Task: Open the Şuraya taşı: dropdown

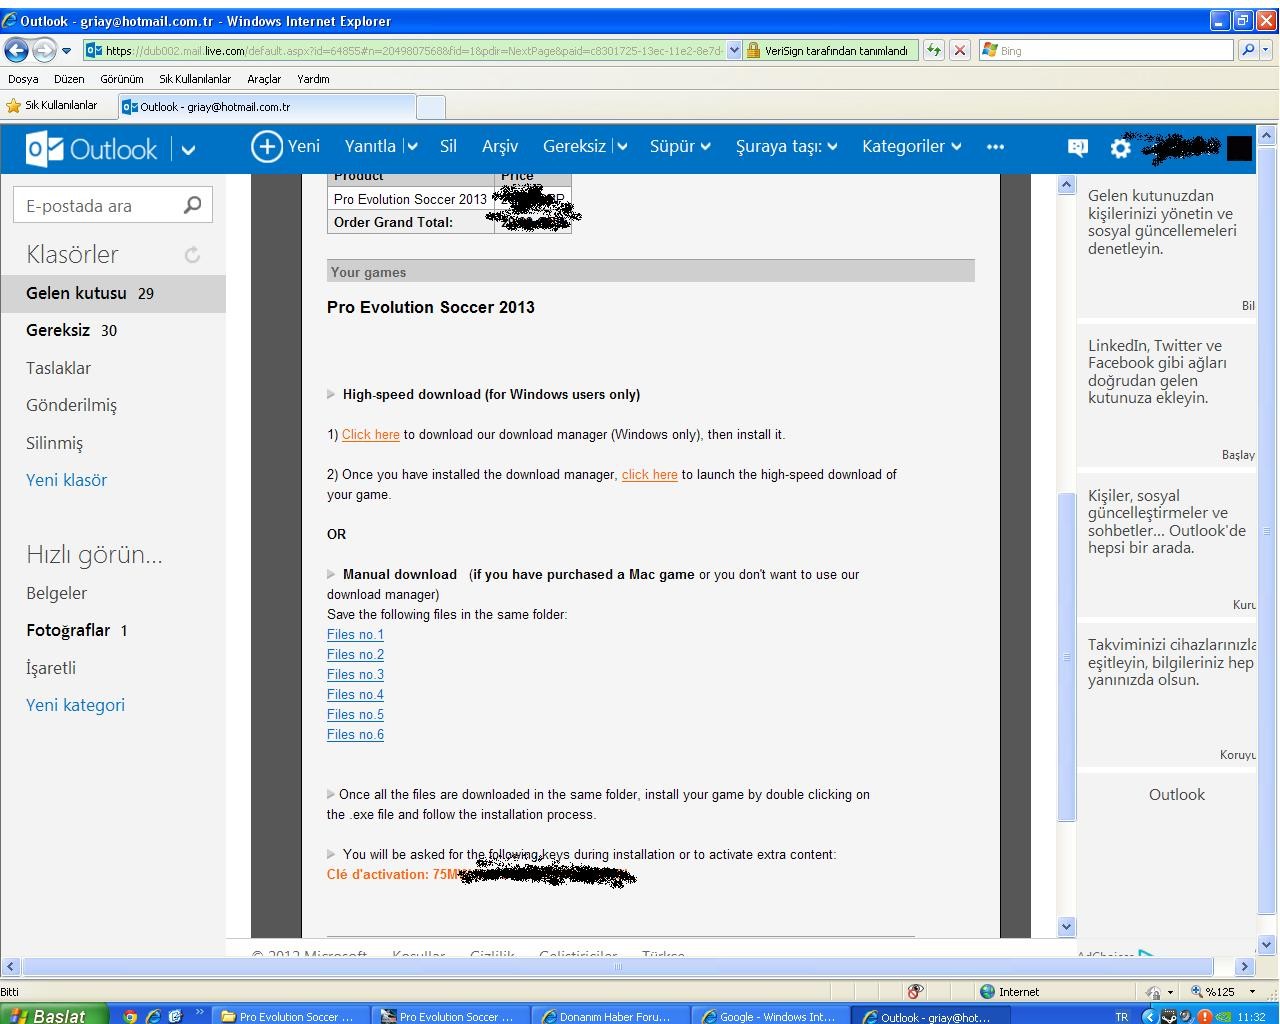Action: [786, 146]
